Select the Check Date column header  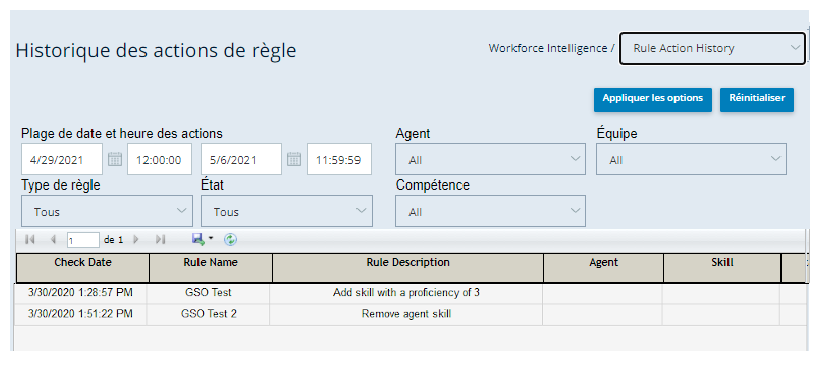coord(83,268)
